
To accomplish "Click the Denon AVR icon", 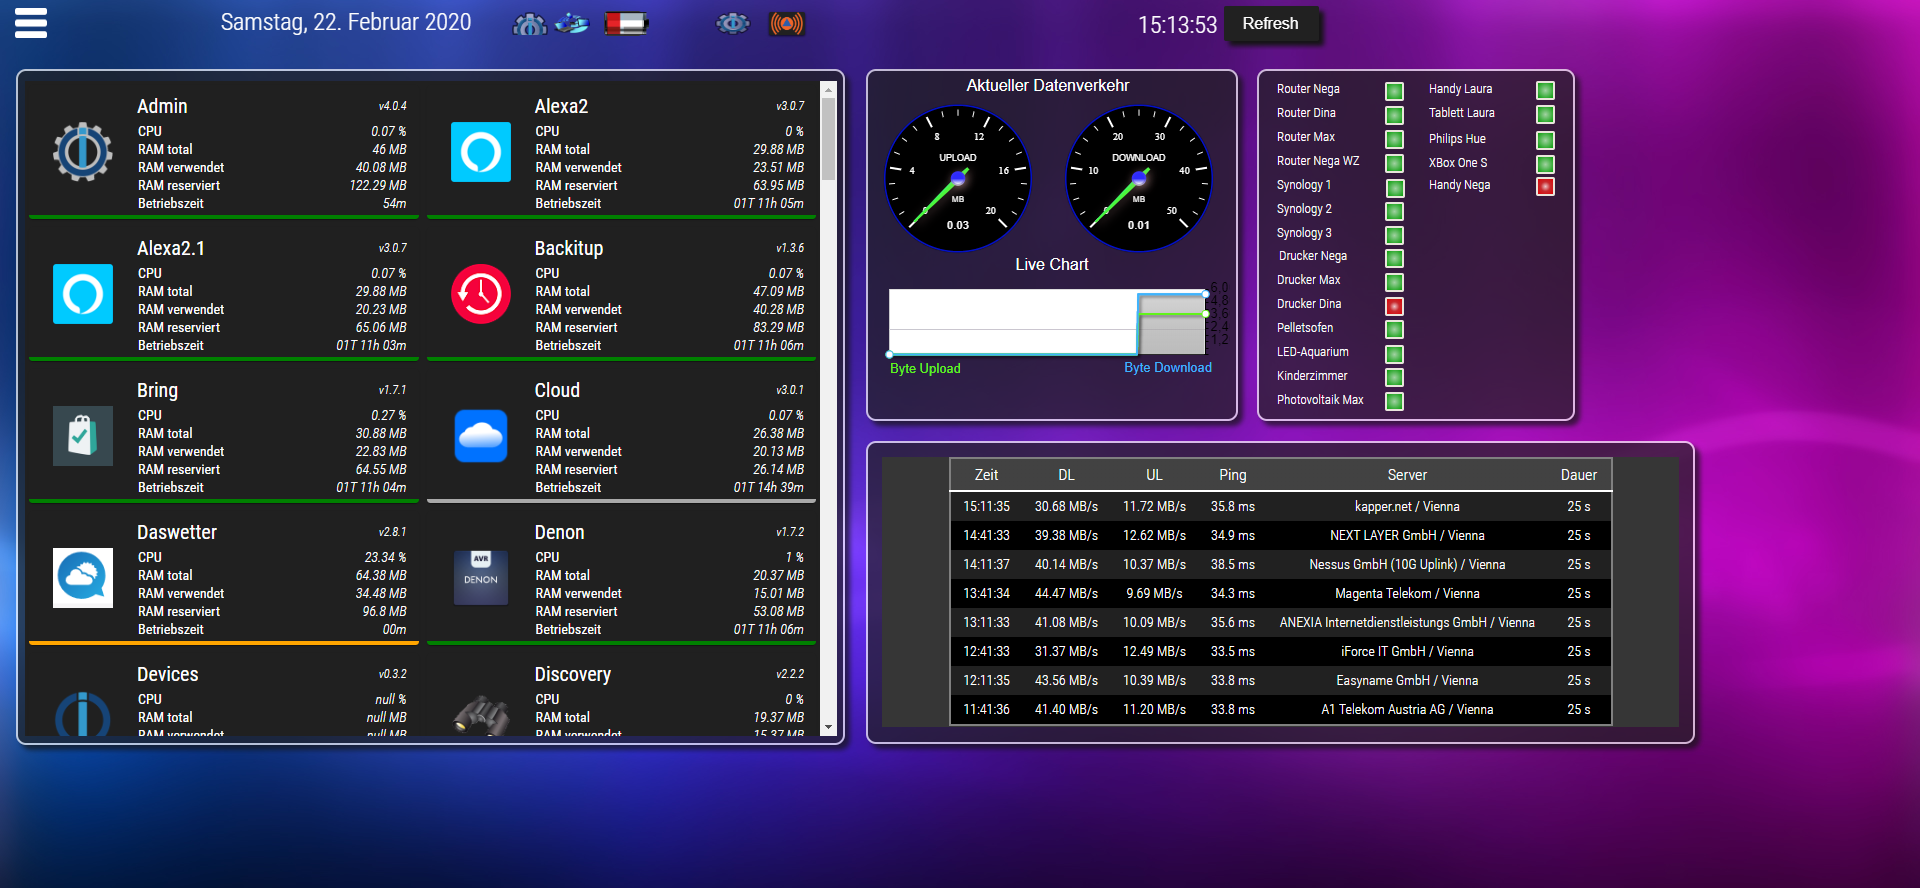I will click(481, 578).
